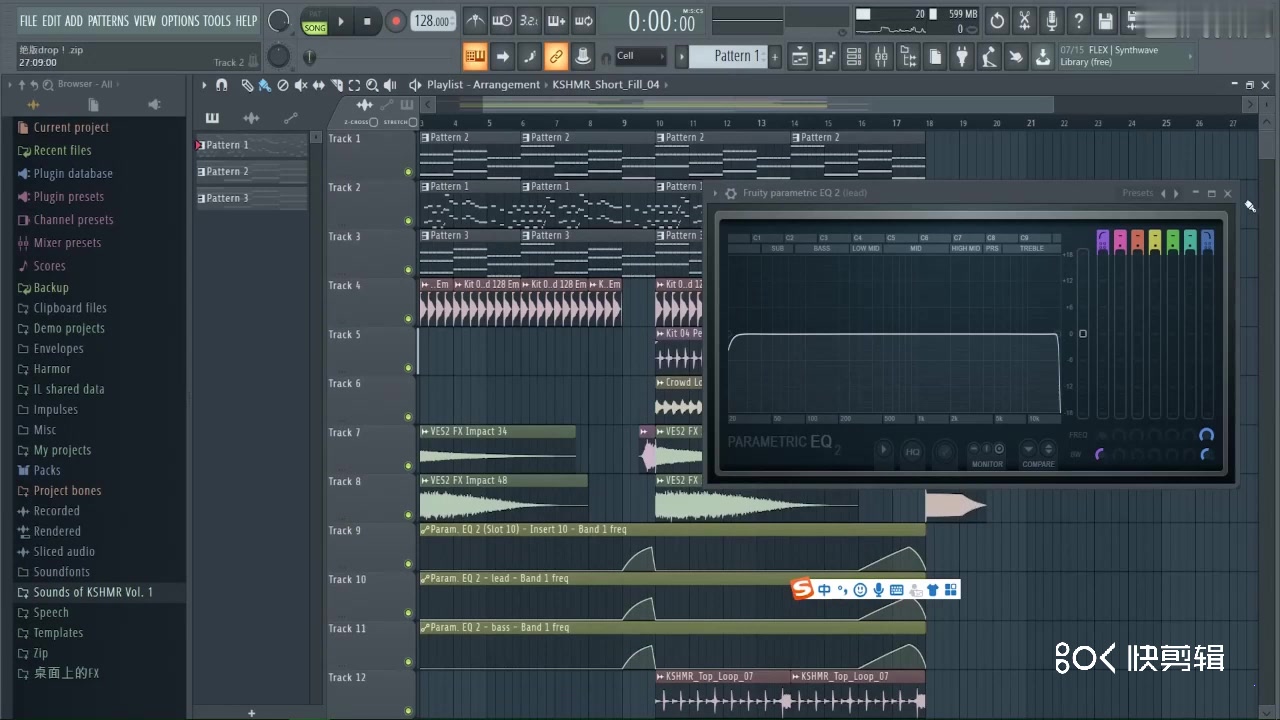Enable wait for input before recording

pos(503,21)
